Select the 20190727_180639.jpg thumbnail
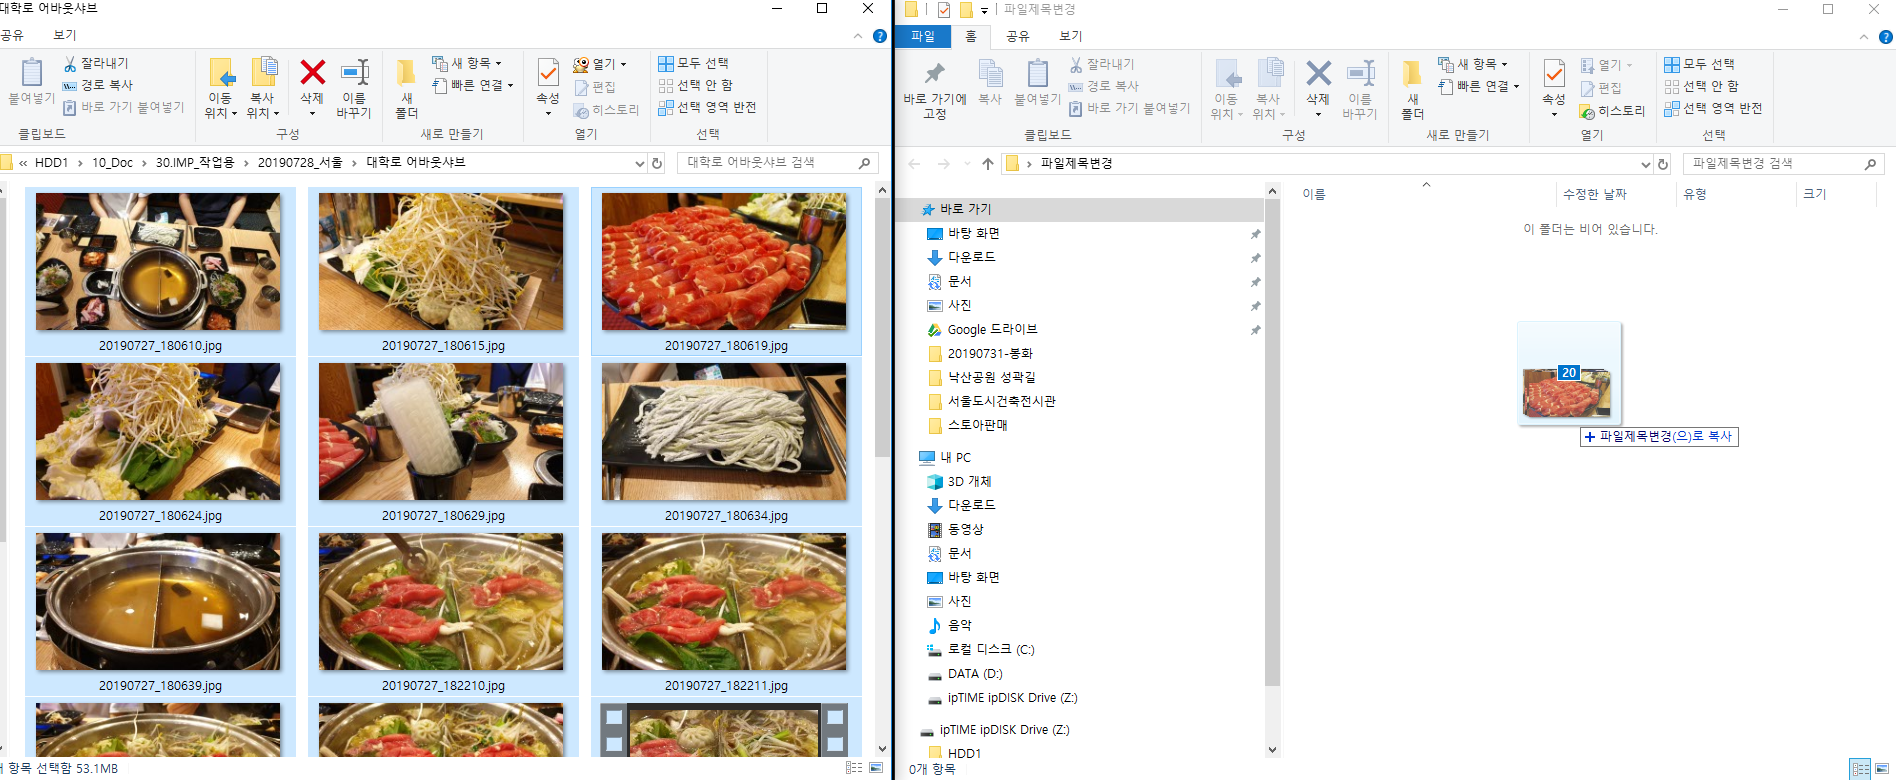This screenshot has width=1896, height=780. click(160, 612)
